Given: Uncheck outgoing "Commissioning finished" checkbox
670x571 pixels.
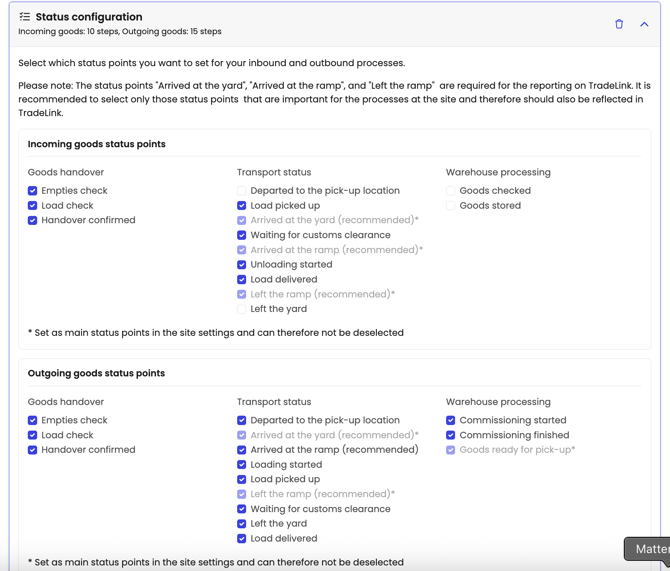Looking at the screenshot, I should [451, 435].
